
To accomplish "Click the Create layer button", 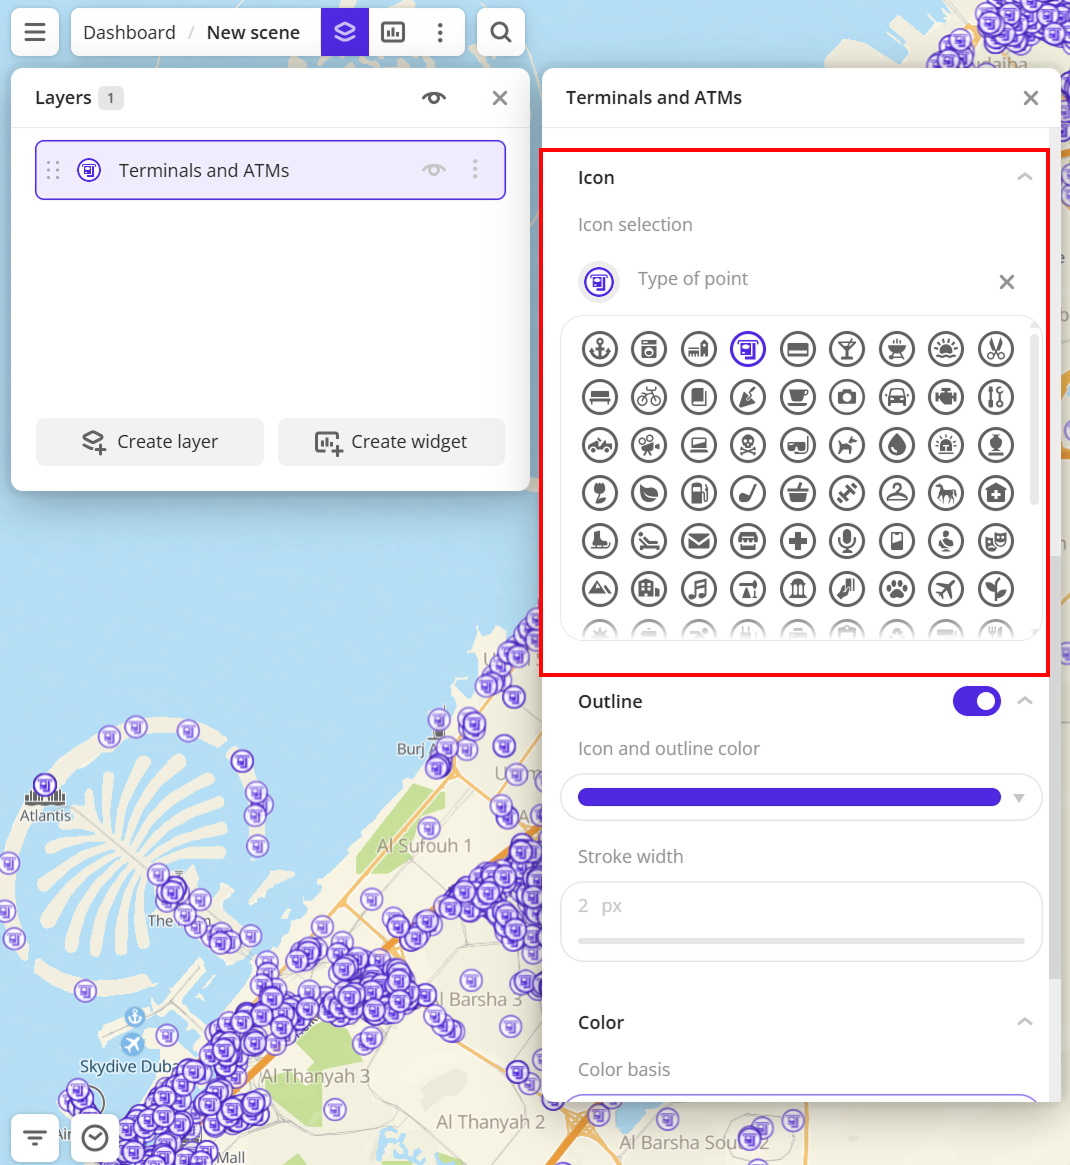I will click(150, 442).
